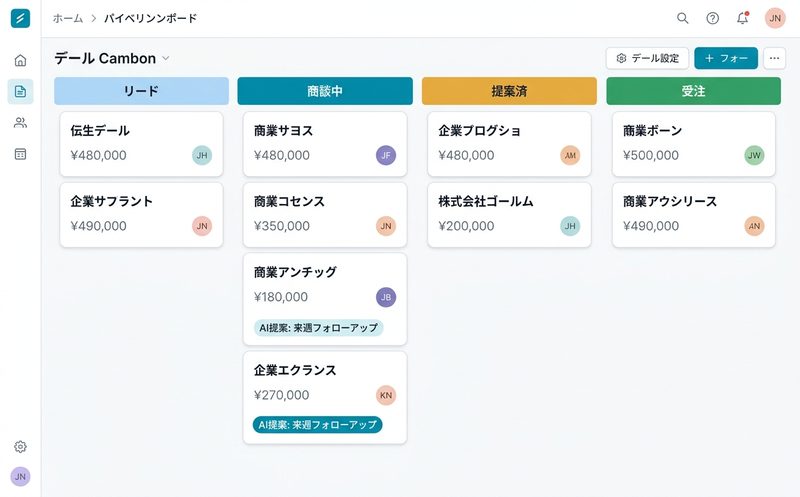Viewport: 800px width, 497px height.
Task: Click JW avatar on 商業ボーン card
Action: pyautogui.click(x=755, y=155)
